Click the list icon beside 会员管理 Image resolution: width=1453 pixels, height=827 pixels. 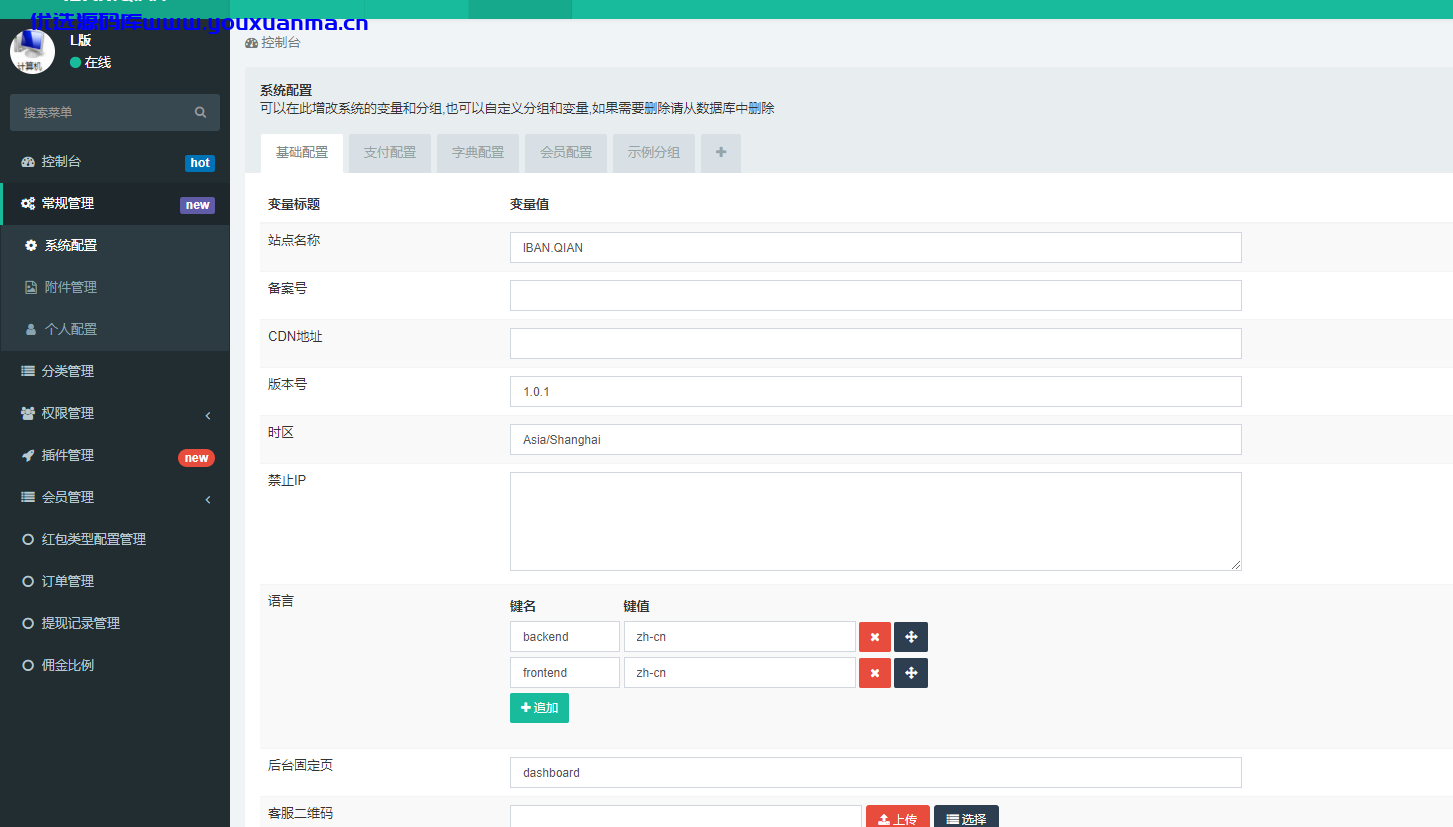(28, 497)
